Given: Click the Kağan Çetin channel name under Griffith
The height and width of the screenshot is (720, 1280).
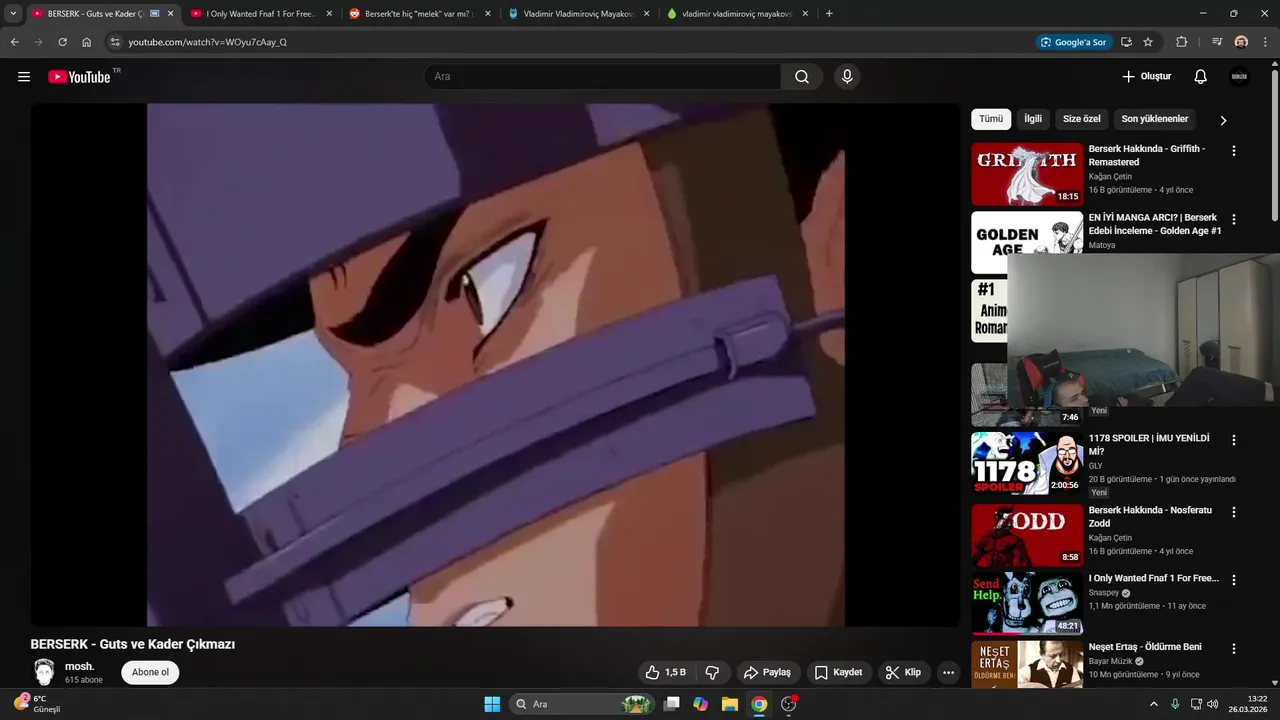Looking at the screenshot, I should 1110,177.
